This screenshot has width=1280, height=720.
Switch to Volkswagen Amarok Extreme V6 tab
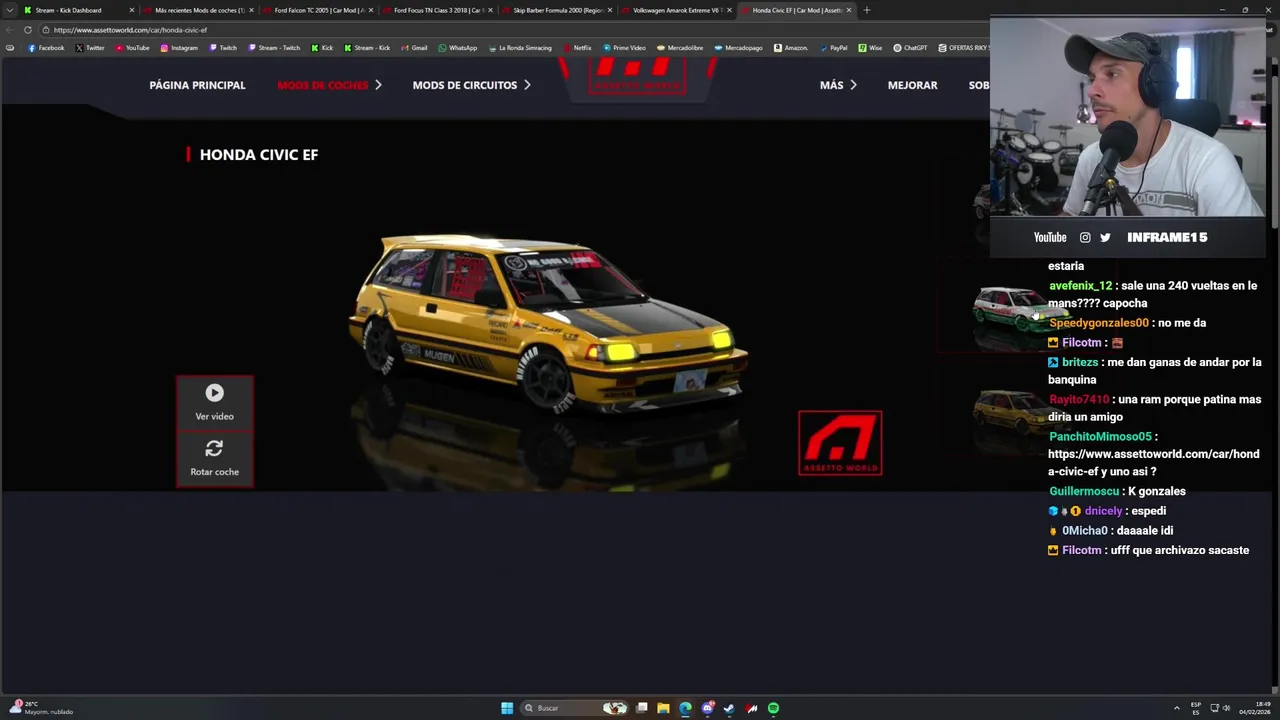(675, 10)
